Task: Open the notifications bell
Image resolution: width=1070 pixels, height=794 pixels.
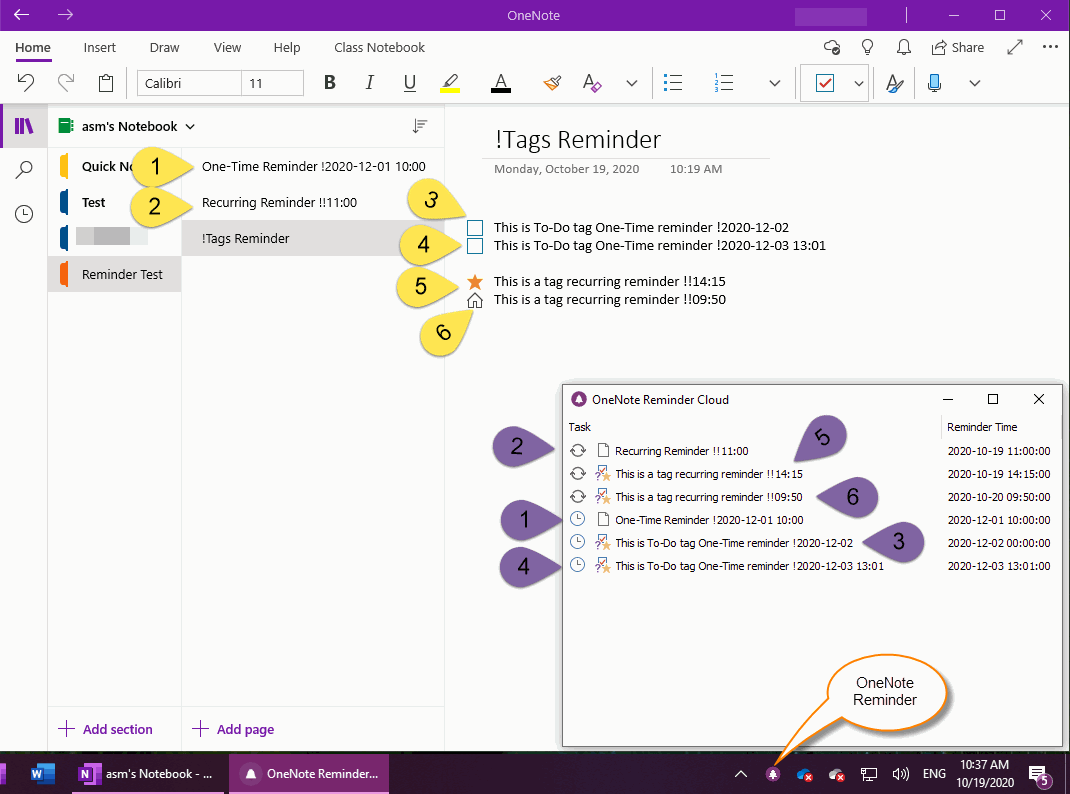Action: tap(903, 47)
